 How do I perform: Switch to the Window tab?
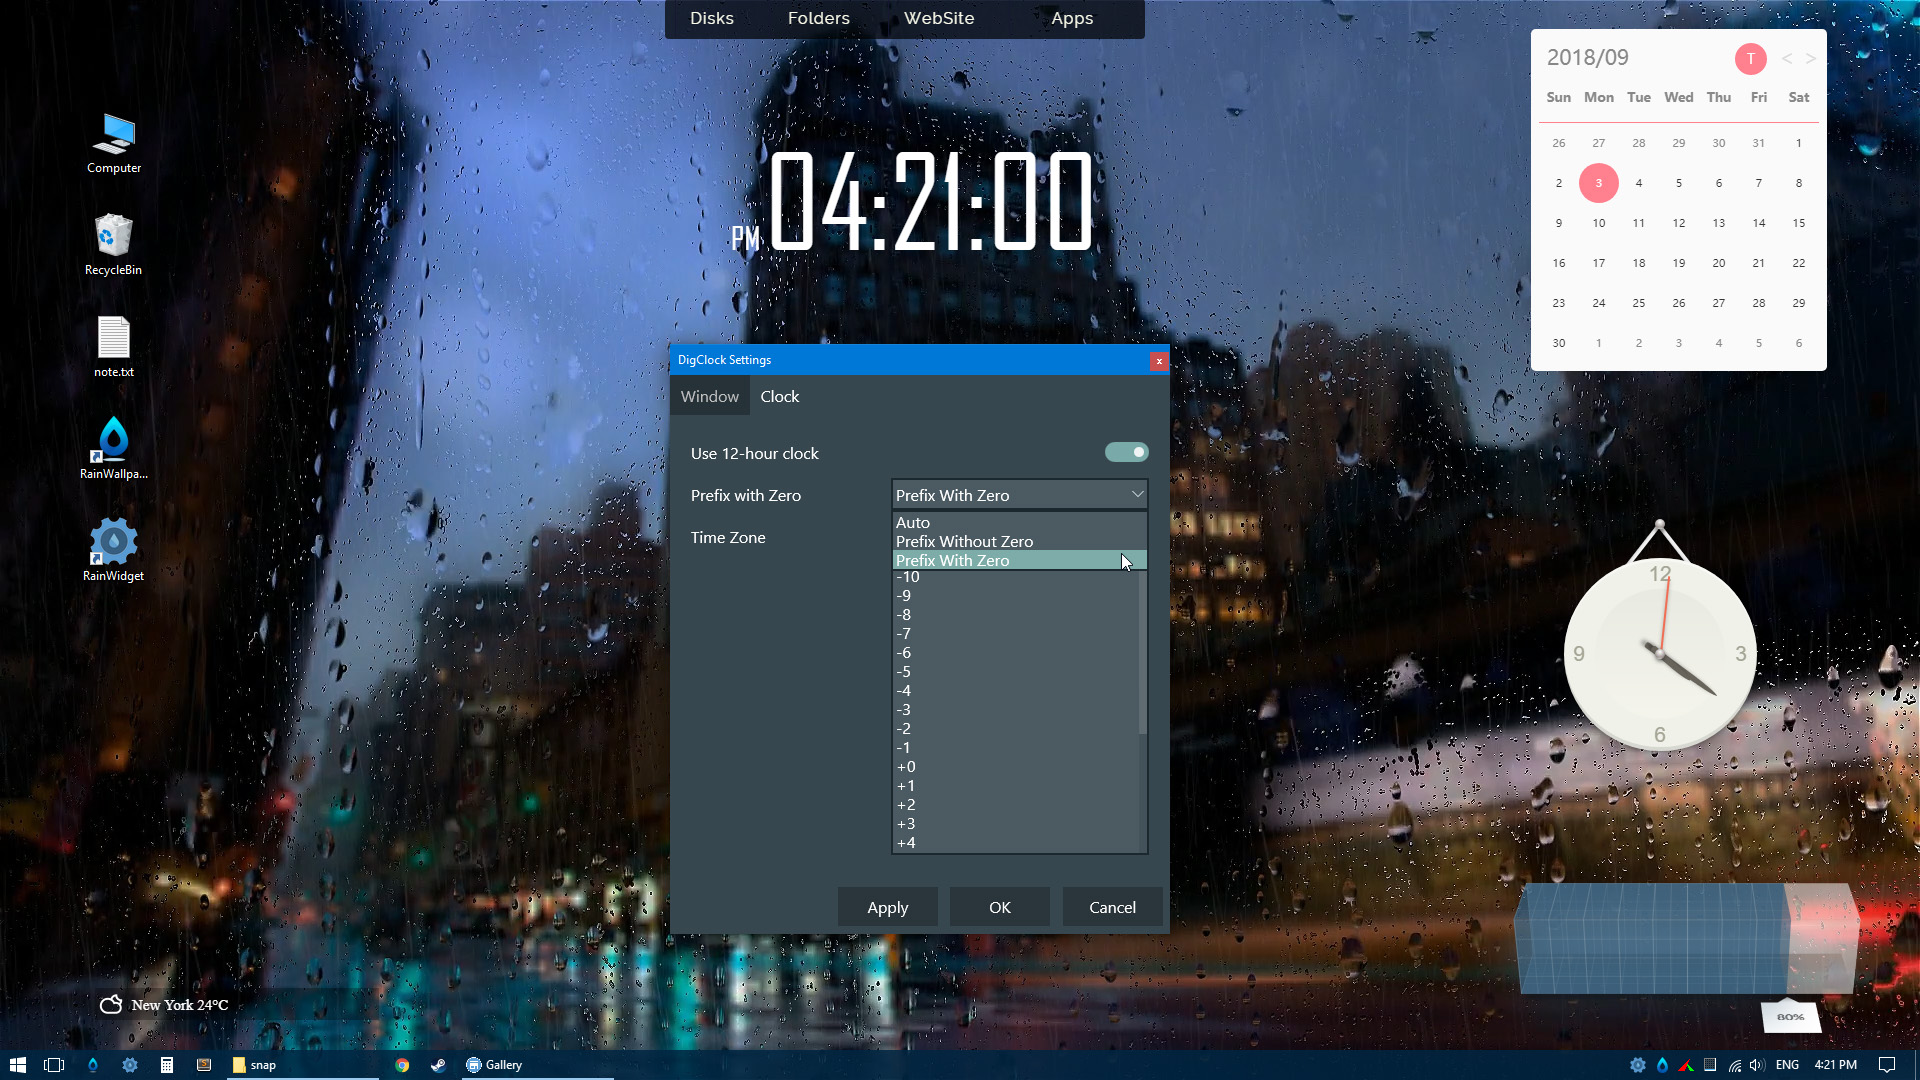click(709, 396)
